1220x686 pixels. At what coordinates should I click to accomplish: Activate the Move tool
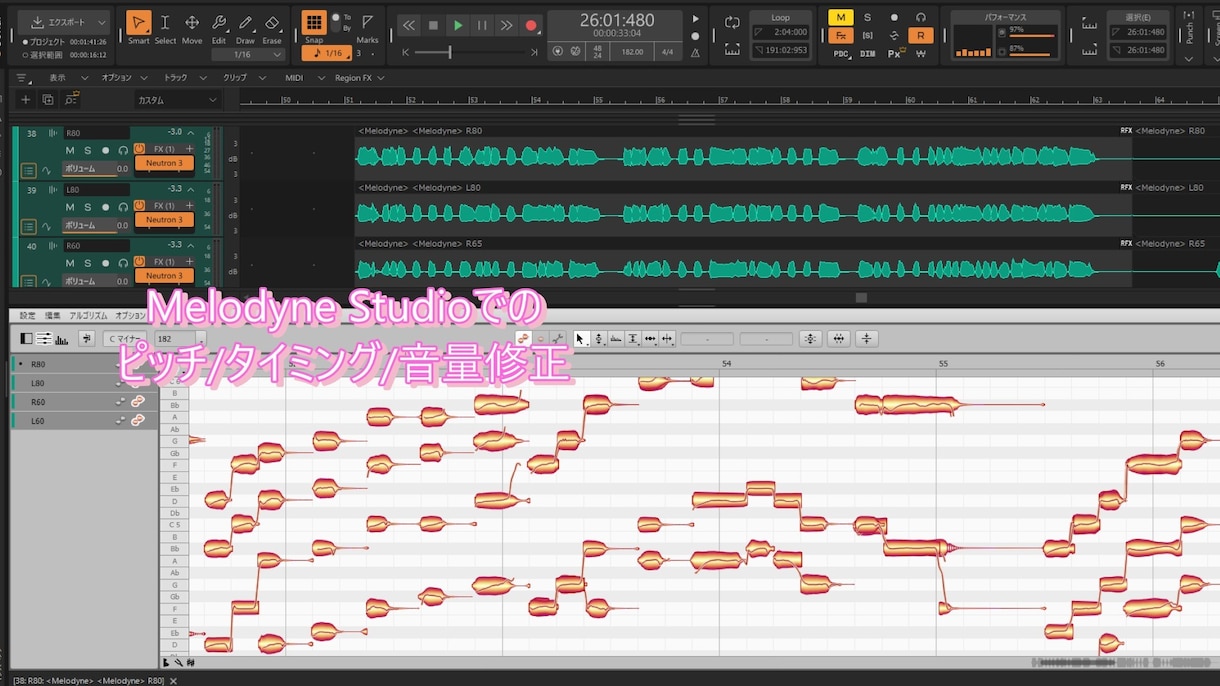point(191,23)
